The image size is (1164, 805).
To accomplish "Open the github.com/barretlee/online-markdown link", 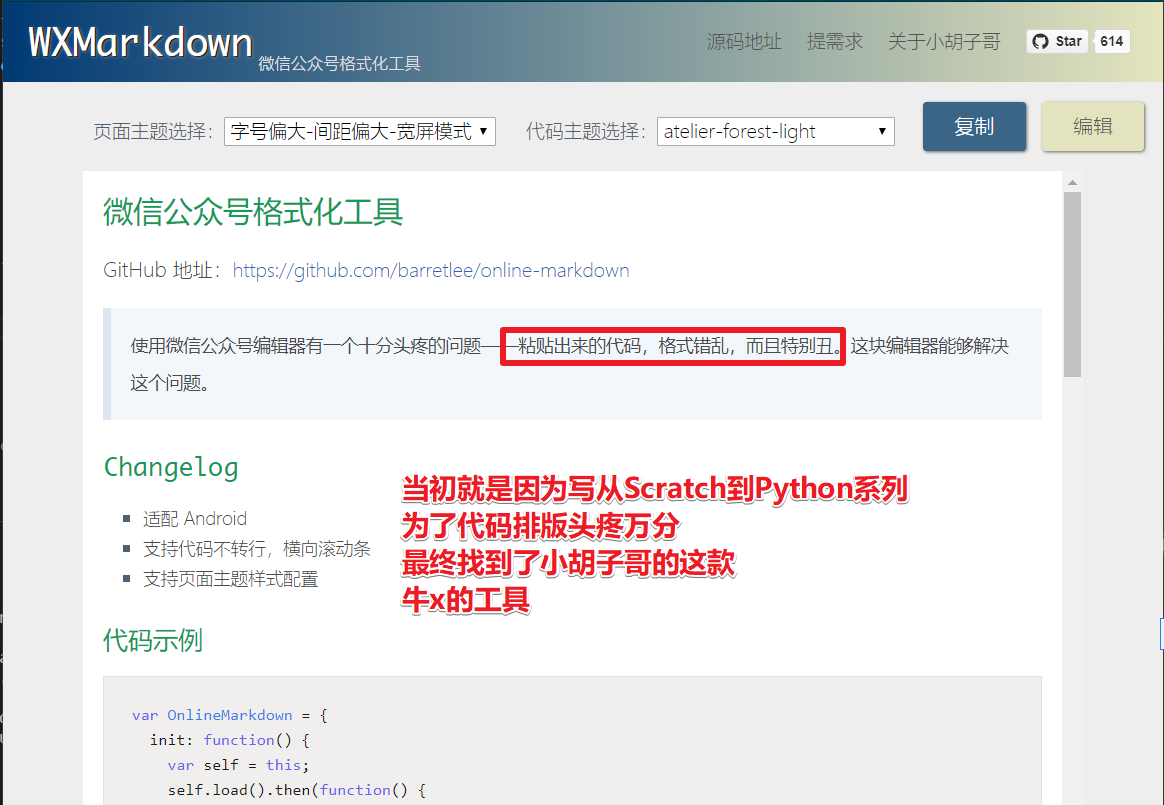I will tap(431, 270).
